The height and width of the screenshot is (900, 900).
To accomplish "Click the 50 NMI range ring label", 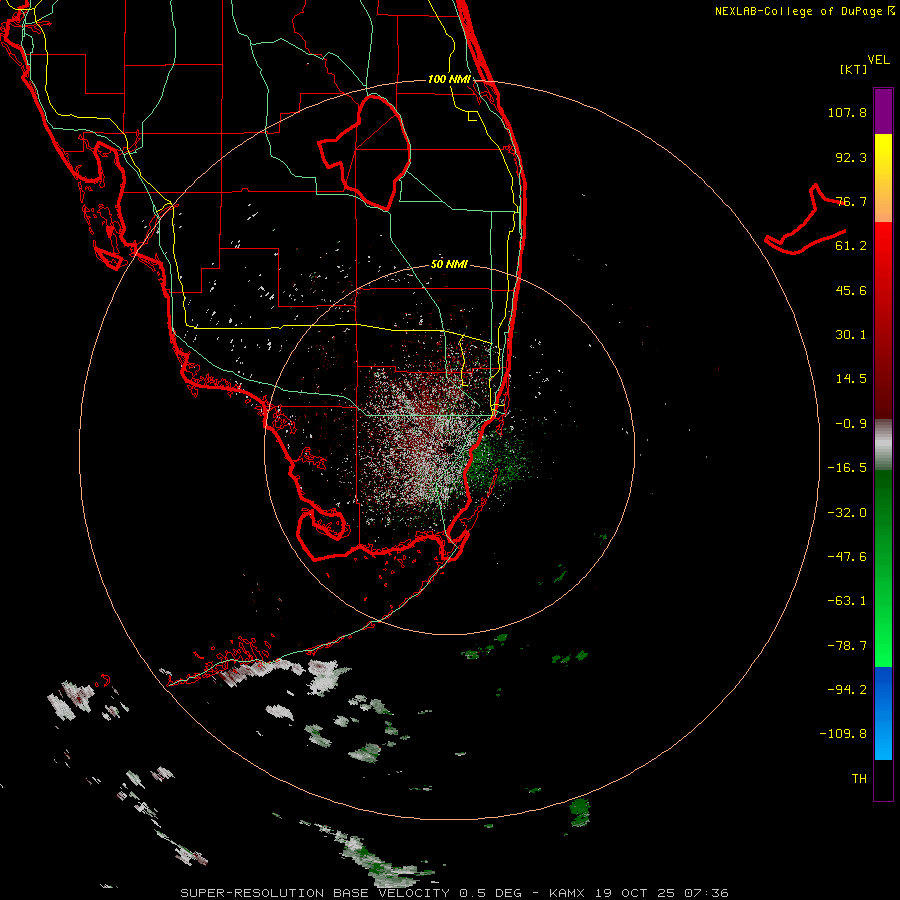I will pyautogui.click(x=449, y=264).
